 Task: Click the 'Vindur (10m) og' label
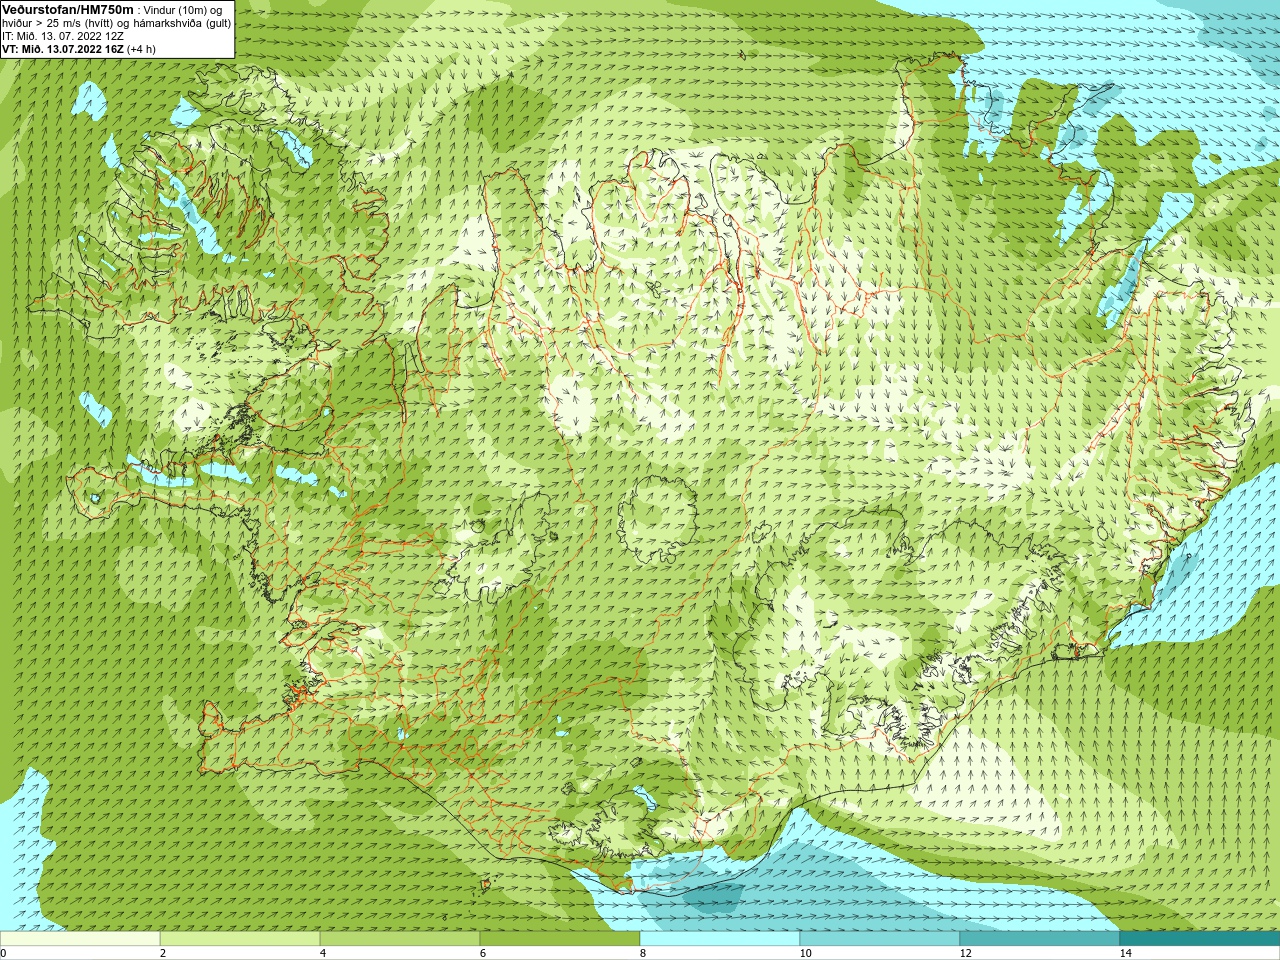coord(183,10)
